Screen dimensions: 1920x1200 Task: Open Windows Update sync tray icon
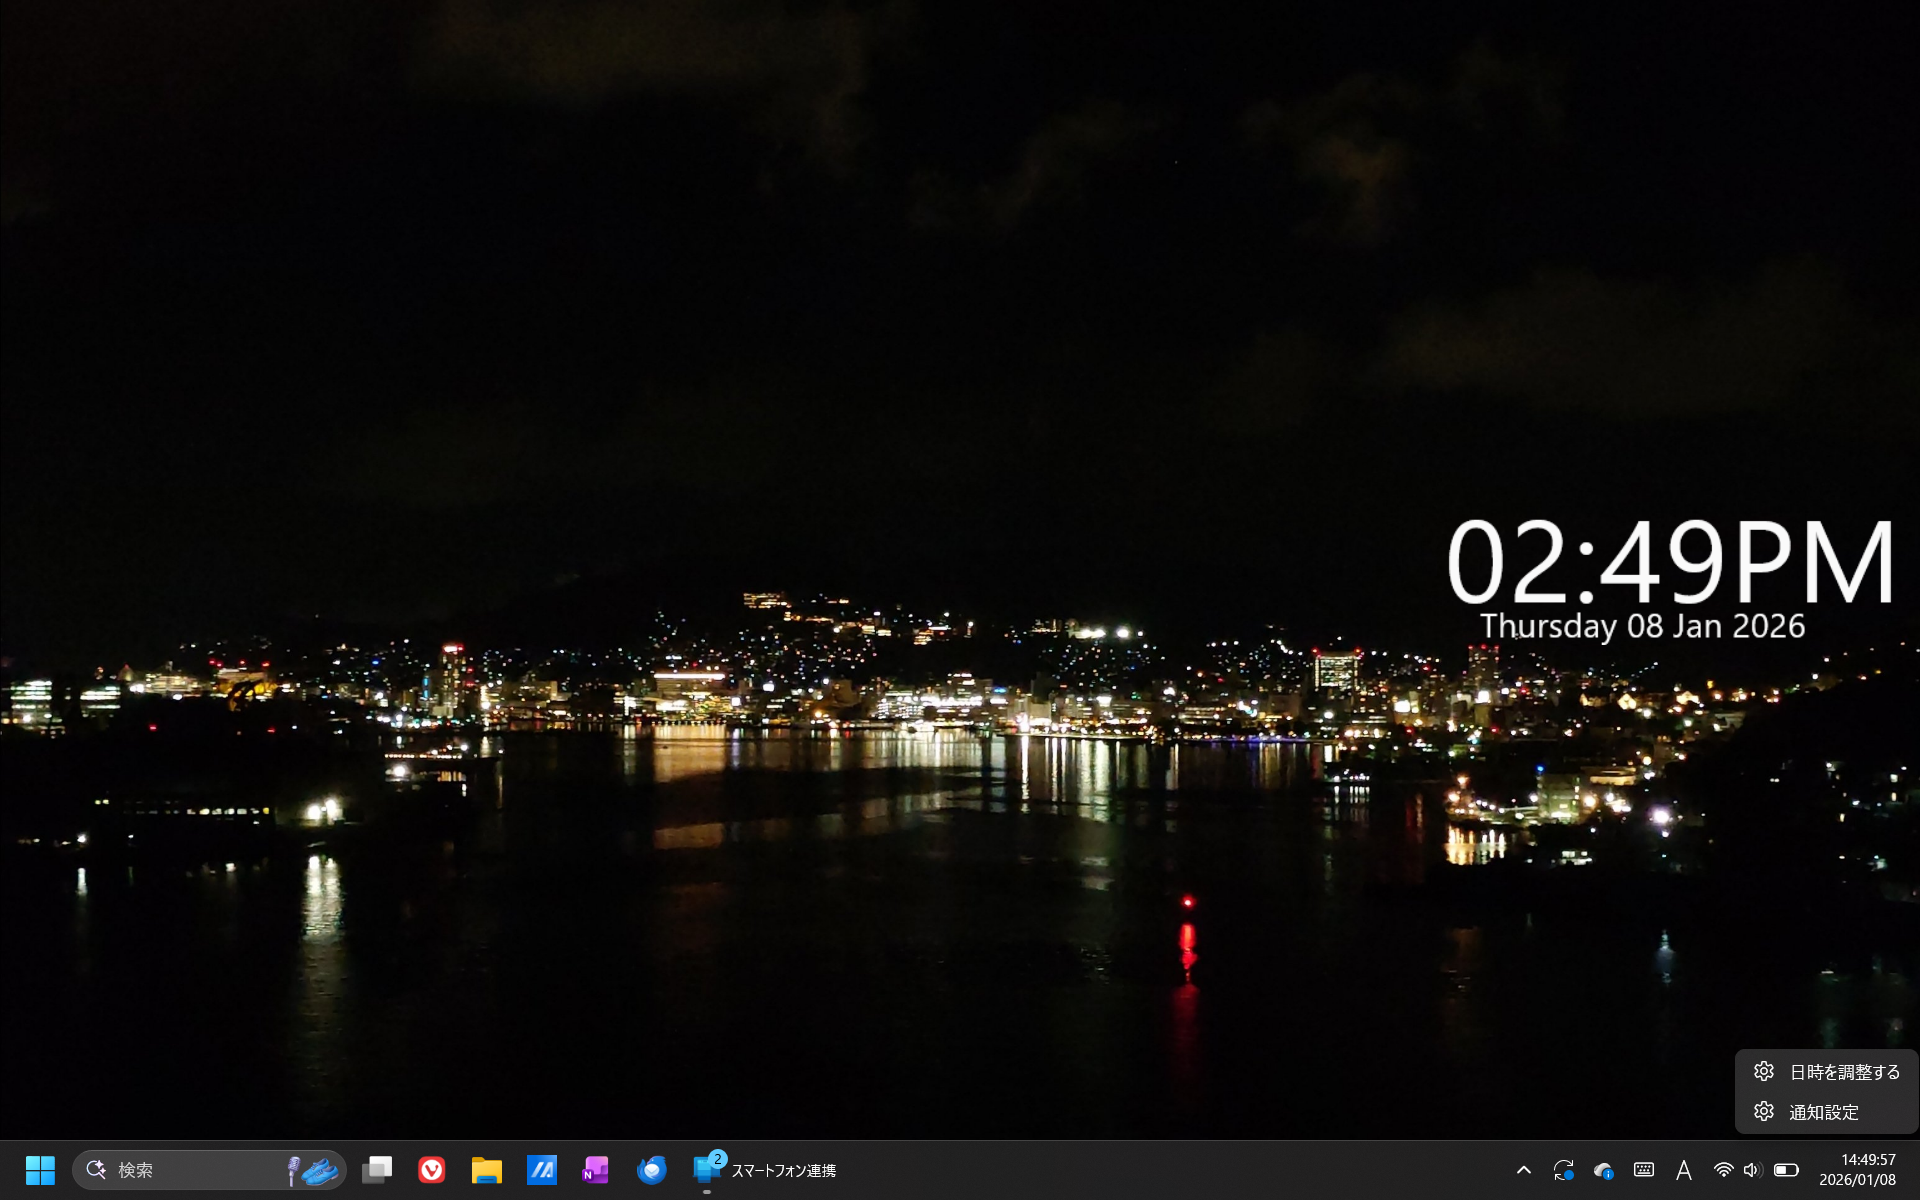pyautogui.click(x=1564, y=1170)
